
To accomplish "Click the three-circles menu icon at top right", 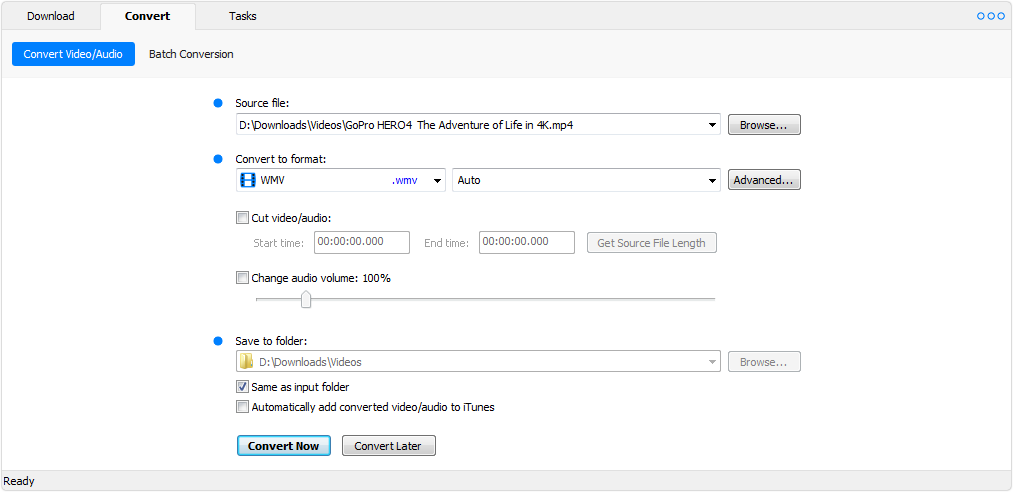I will pos(990,16).
